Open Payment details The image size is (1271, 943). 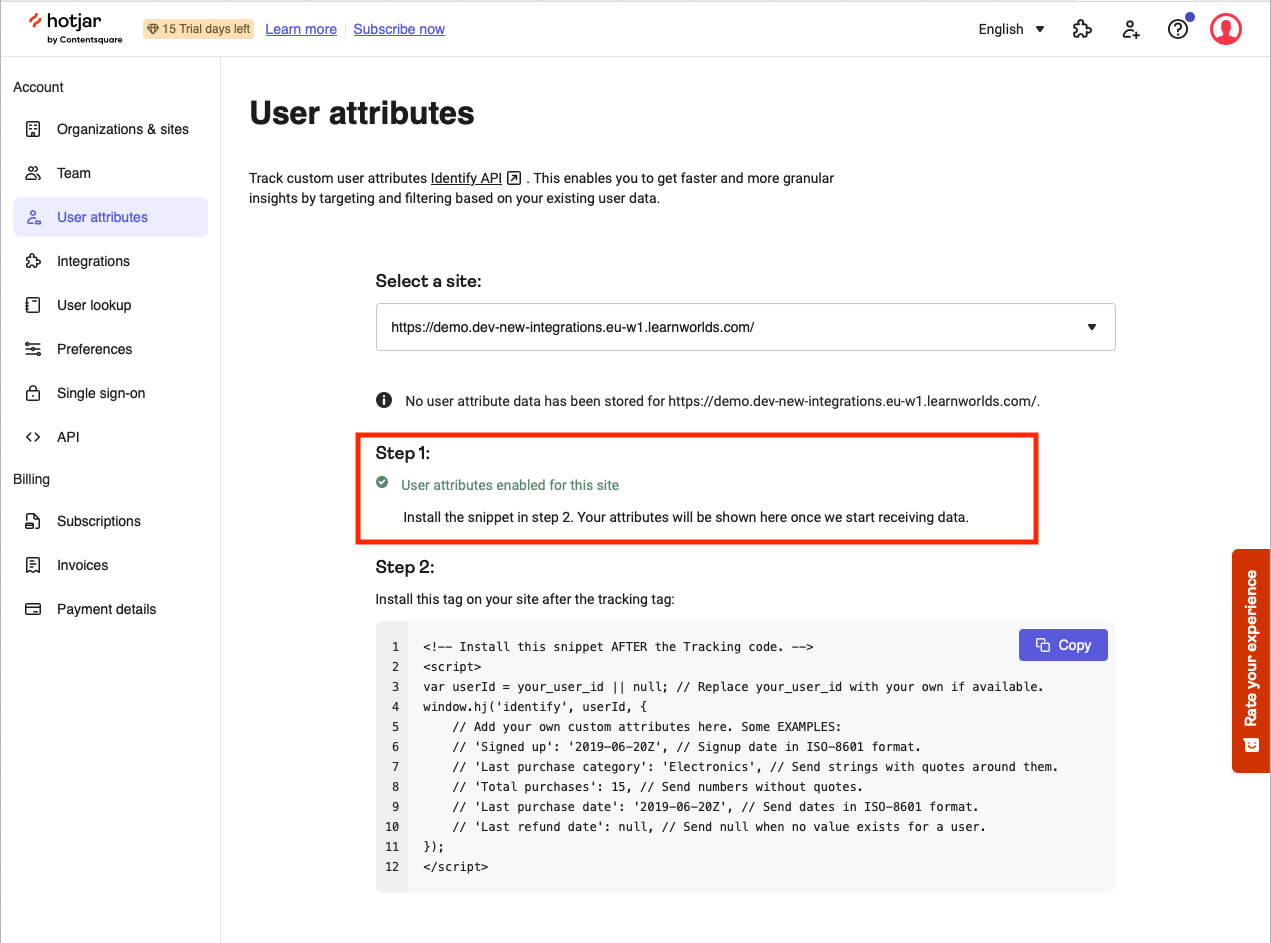click(x=110, y=609)
